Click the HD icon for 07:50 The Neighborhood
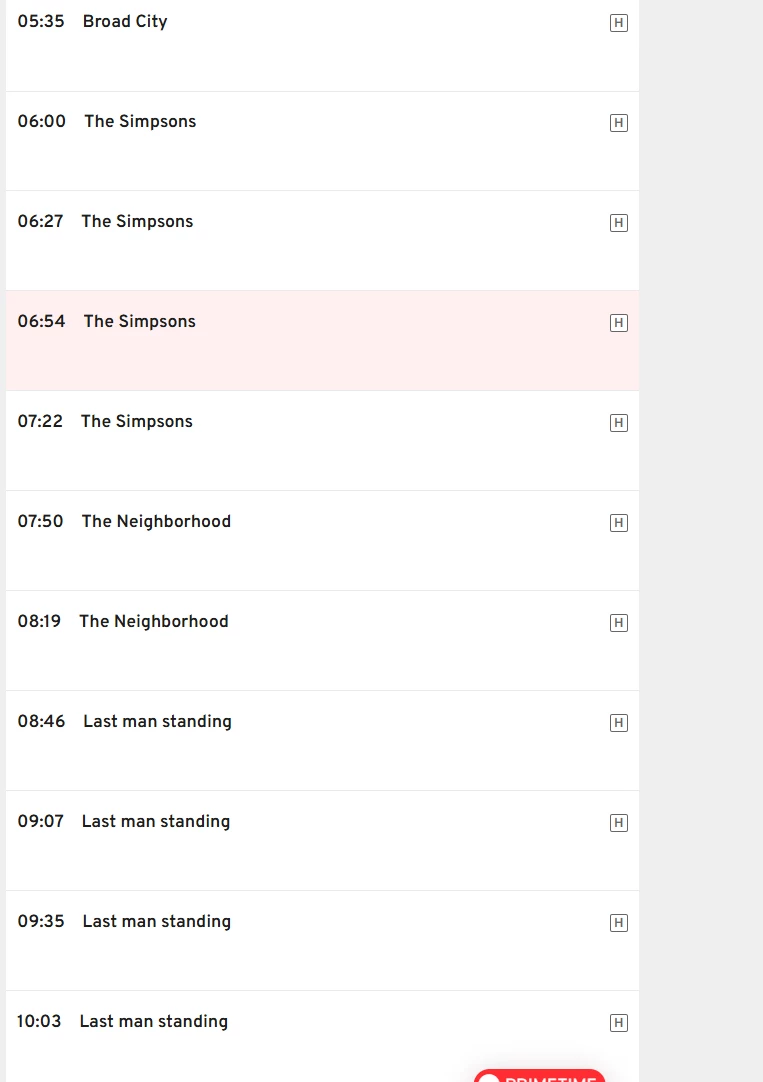The width and height of the screenshot is (763, 1082). pyautogui.click(x=619, y=523)
